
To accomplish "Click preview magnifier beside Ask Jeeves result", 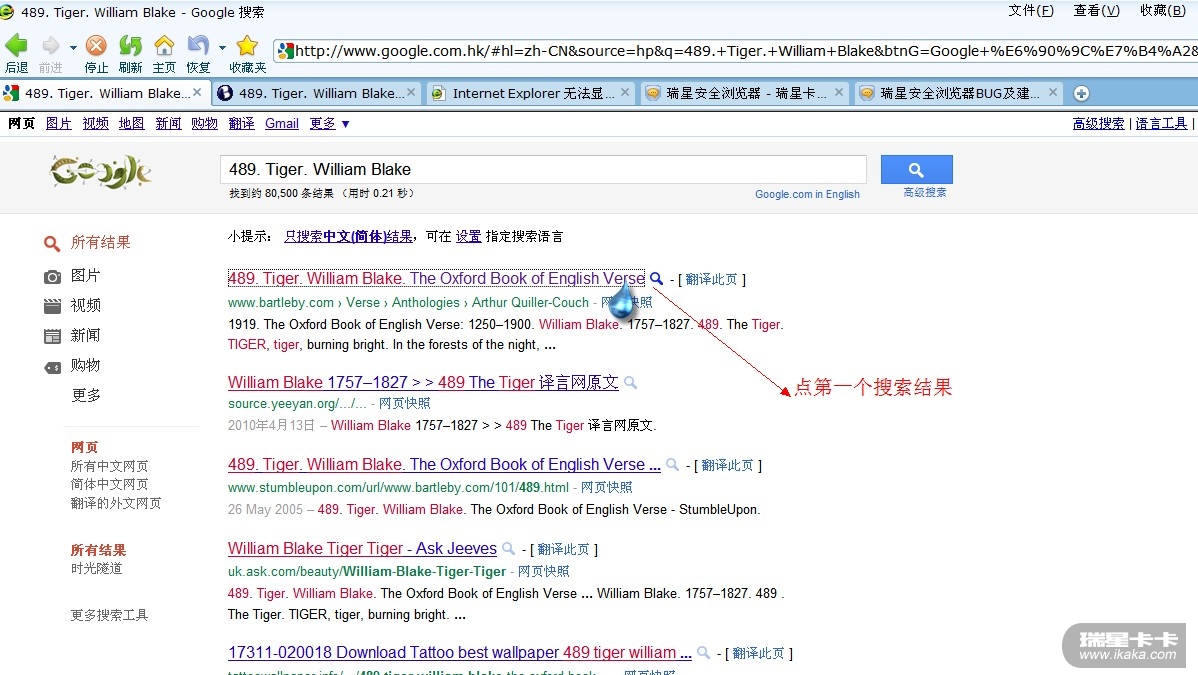I will (508, 548).
